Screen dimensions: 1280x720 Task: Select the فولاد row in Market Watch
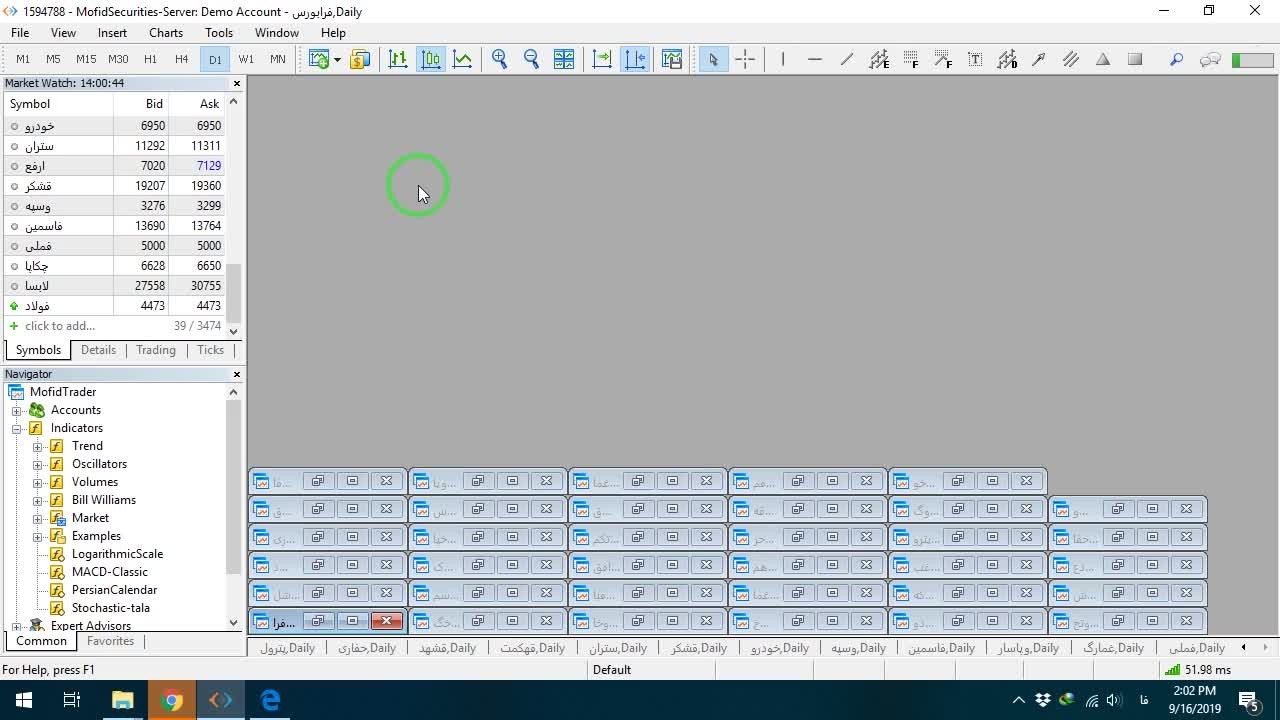(x=113, y=306)
